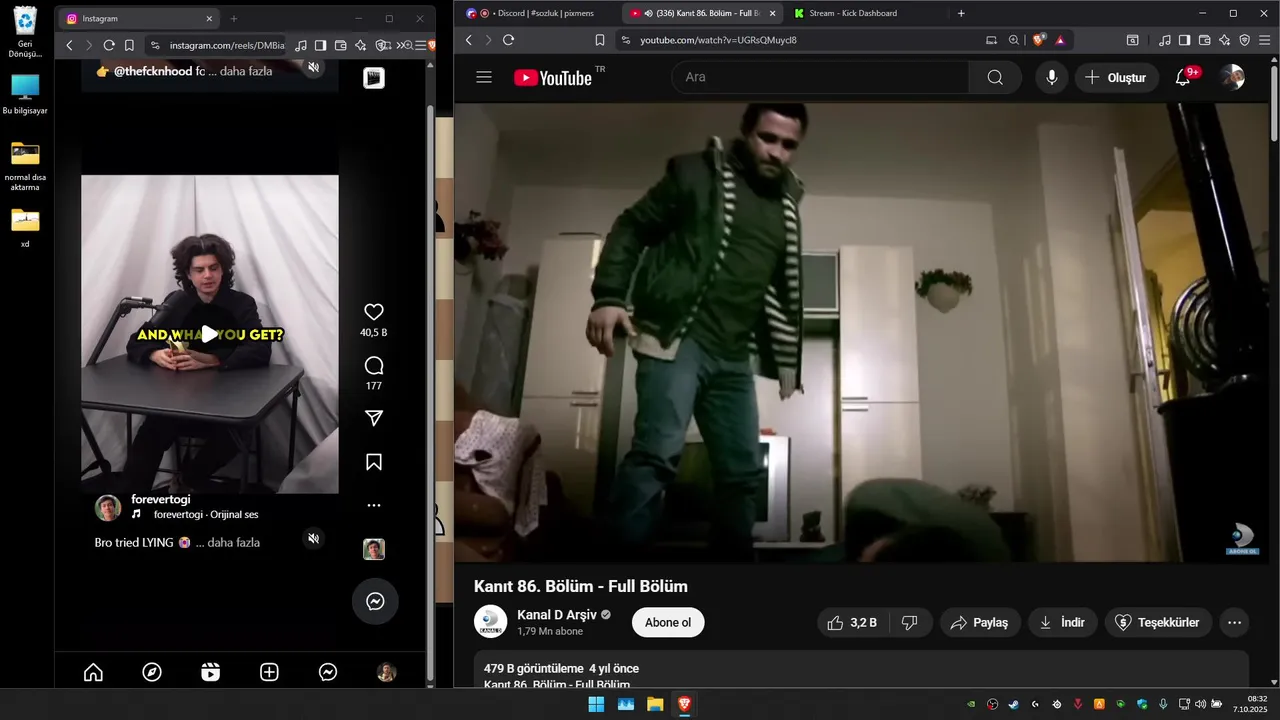Open File Explorer from taskbar
This screenshot has width=1280, height=720.
click(655, 704)
